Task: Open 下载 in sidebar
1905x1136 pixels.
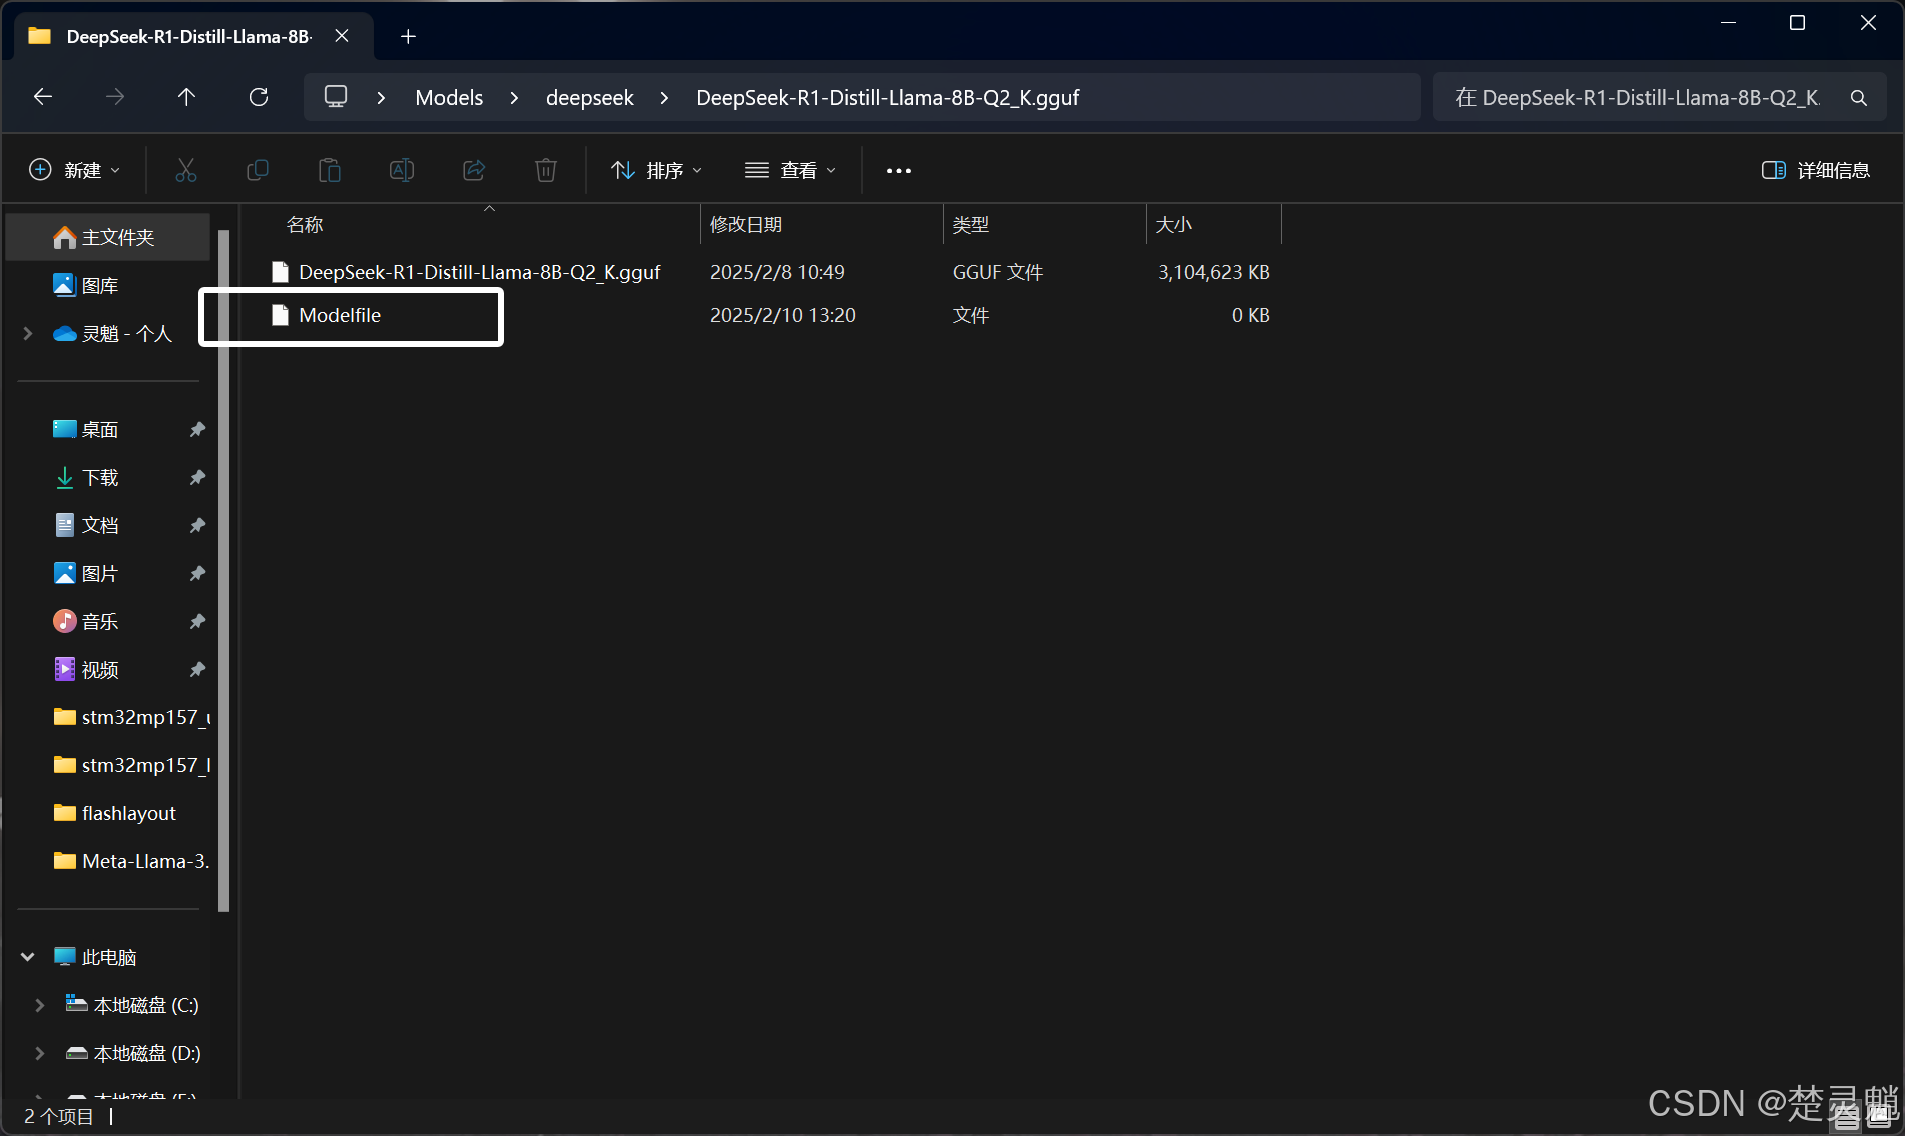Action: (100, 477)
